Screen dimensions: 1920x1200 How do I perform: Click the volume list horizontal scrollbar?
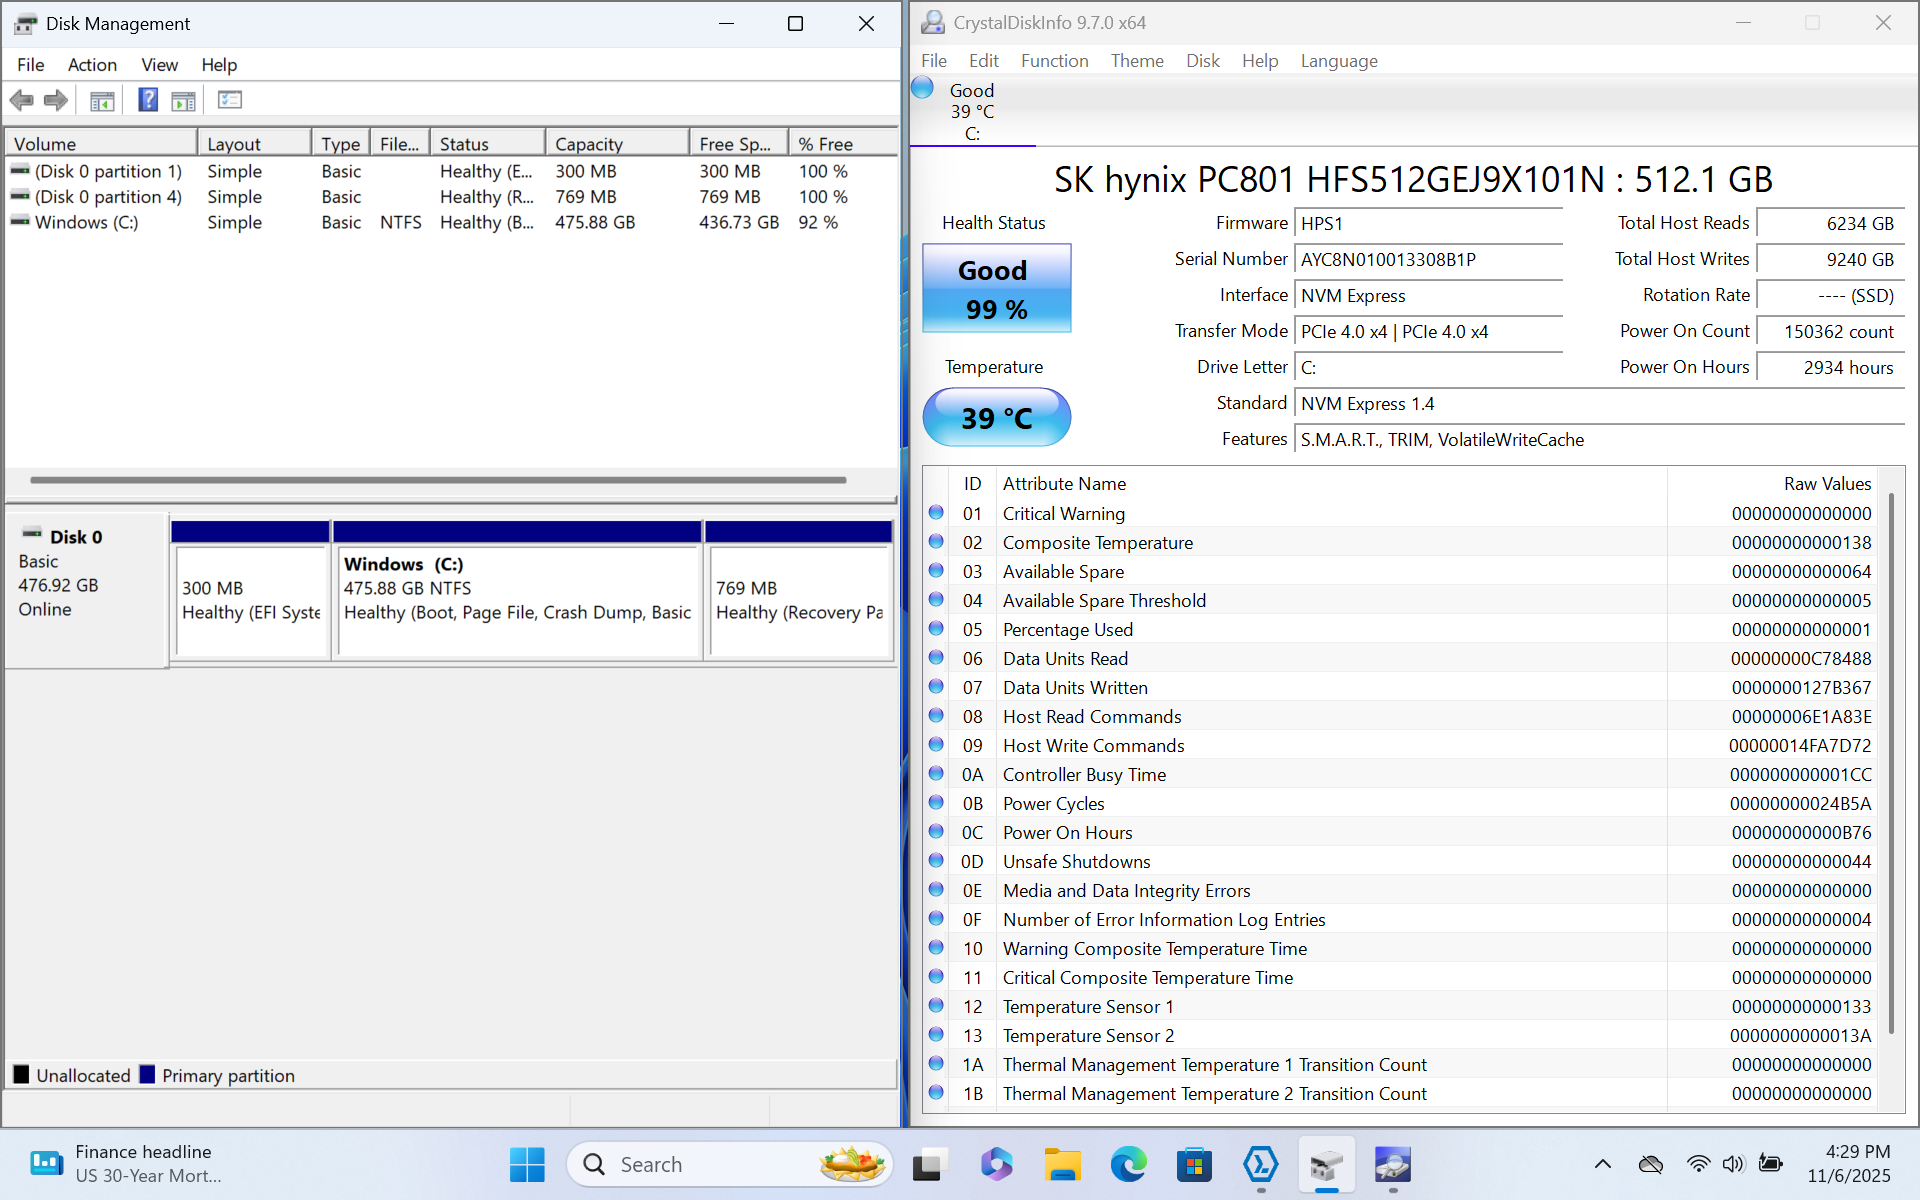[438, 480]
